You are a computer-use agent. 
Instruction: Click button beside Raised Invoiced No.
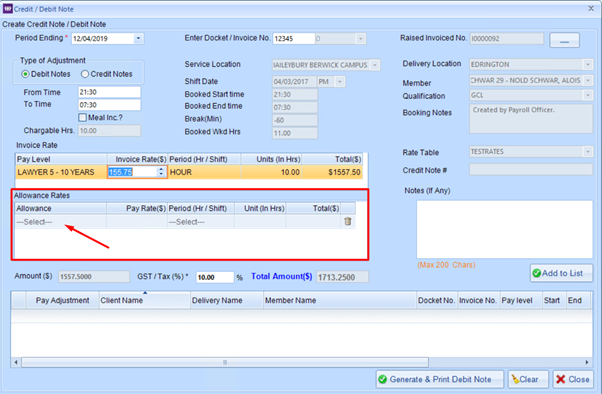tap(564, 40)
